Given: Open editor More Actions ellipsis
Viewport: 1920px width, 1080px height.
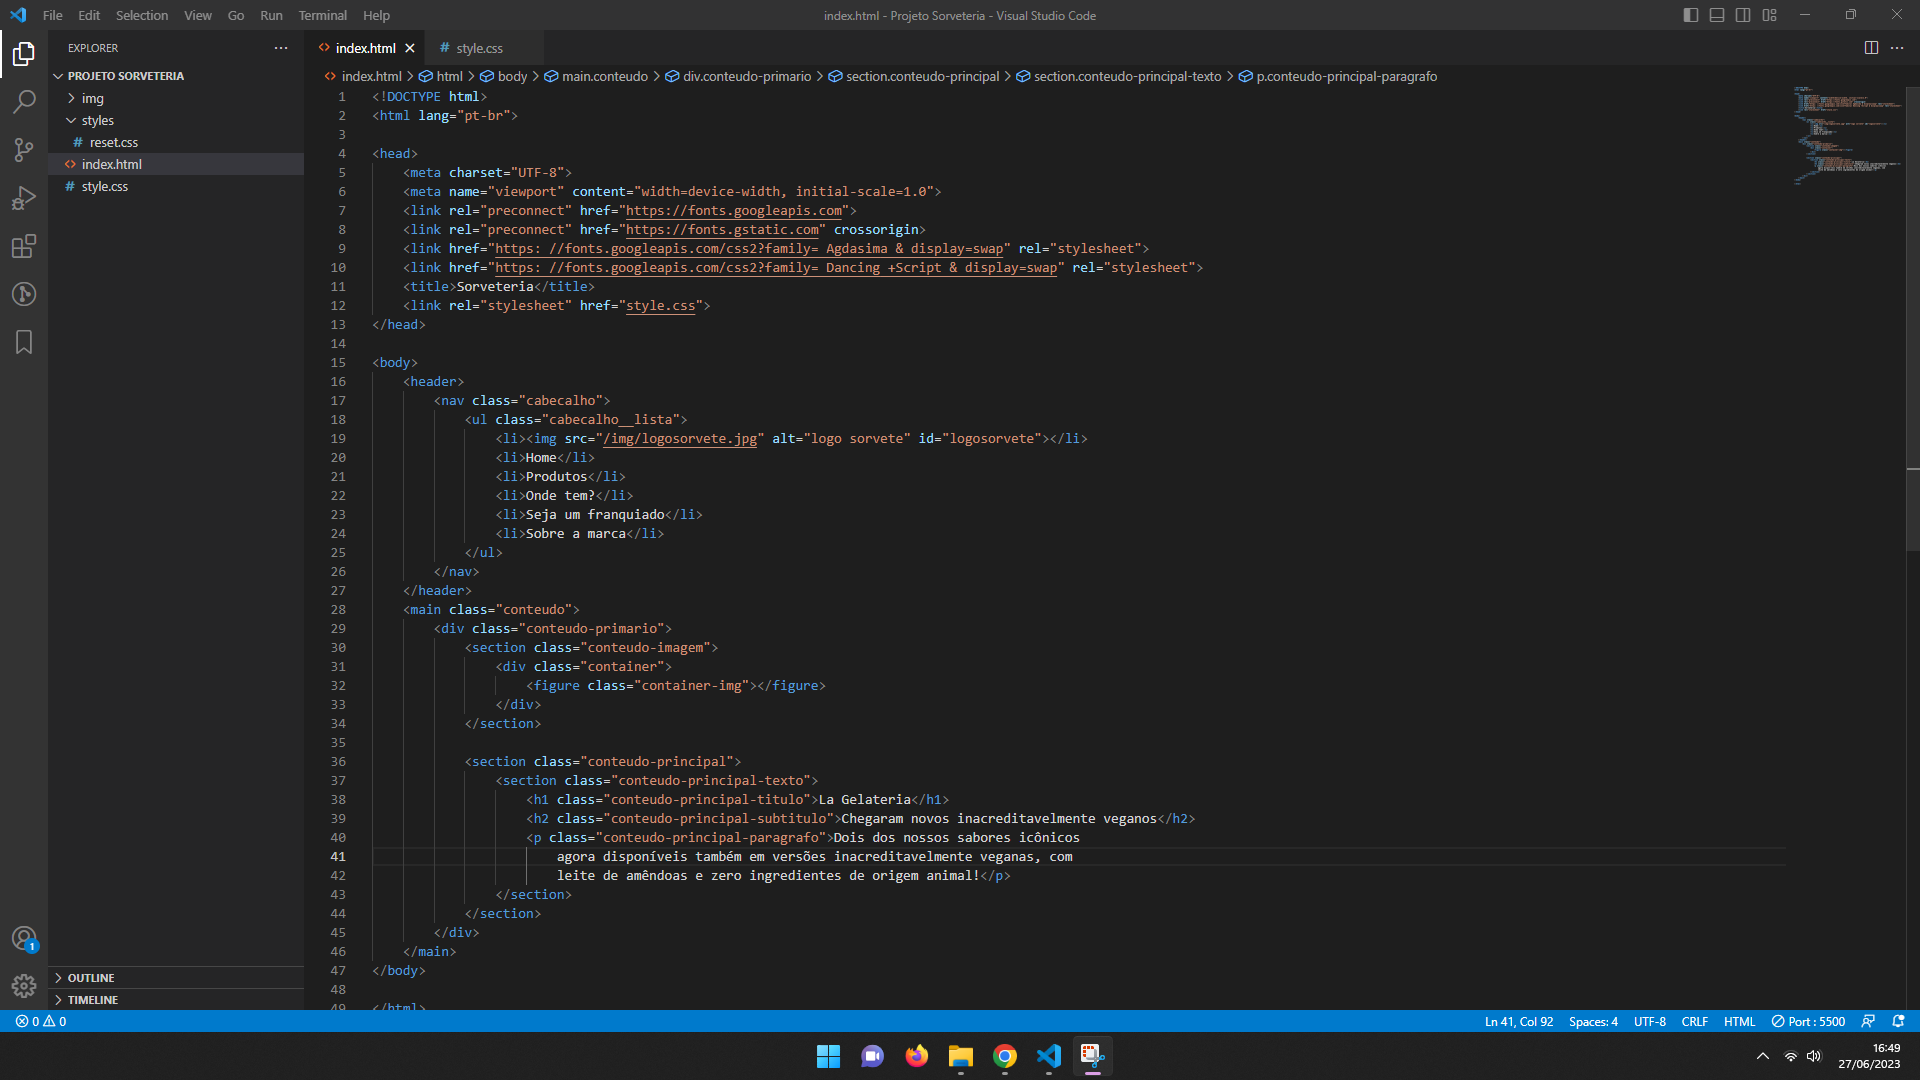Looking at the screenshot, I should pyautogui.click(x=1897, y=48).
